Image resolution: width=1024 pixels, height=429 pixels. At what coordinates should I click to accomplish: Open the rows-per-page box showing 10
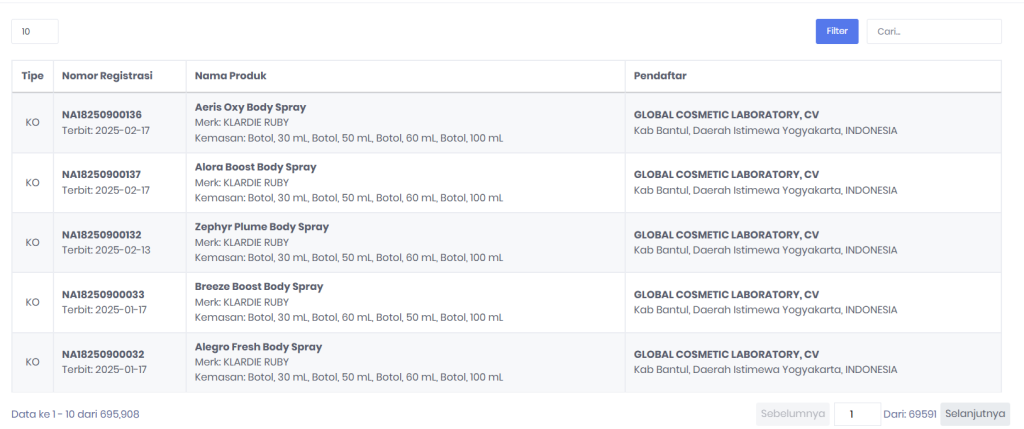point(35,31)
